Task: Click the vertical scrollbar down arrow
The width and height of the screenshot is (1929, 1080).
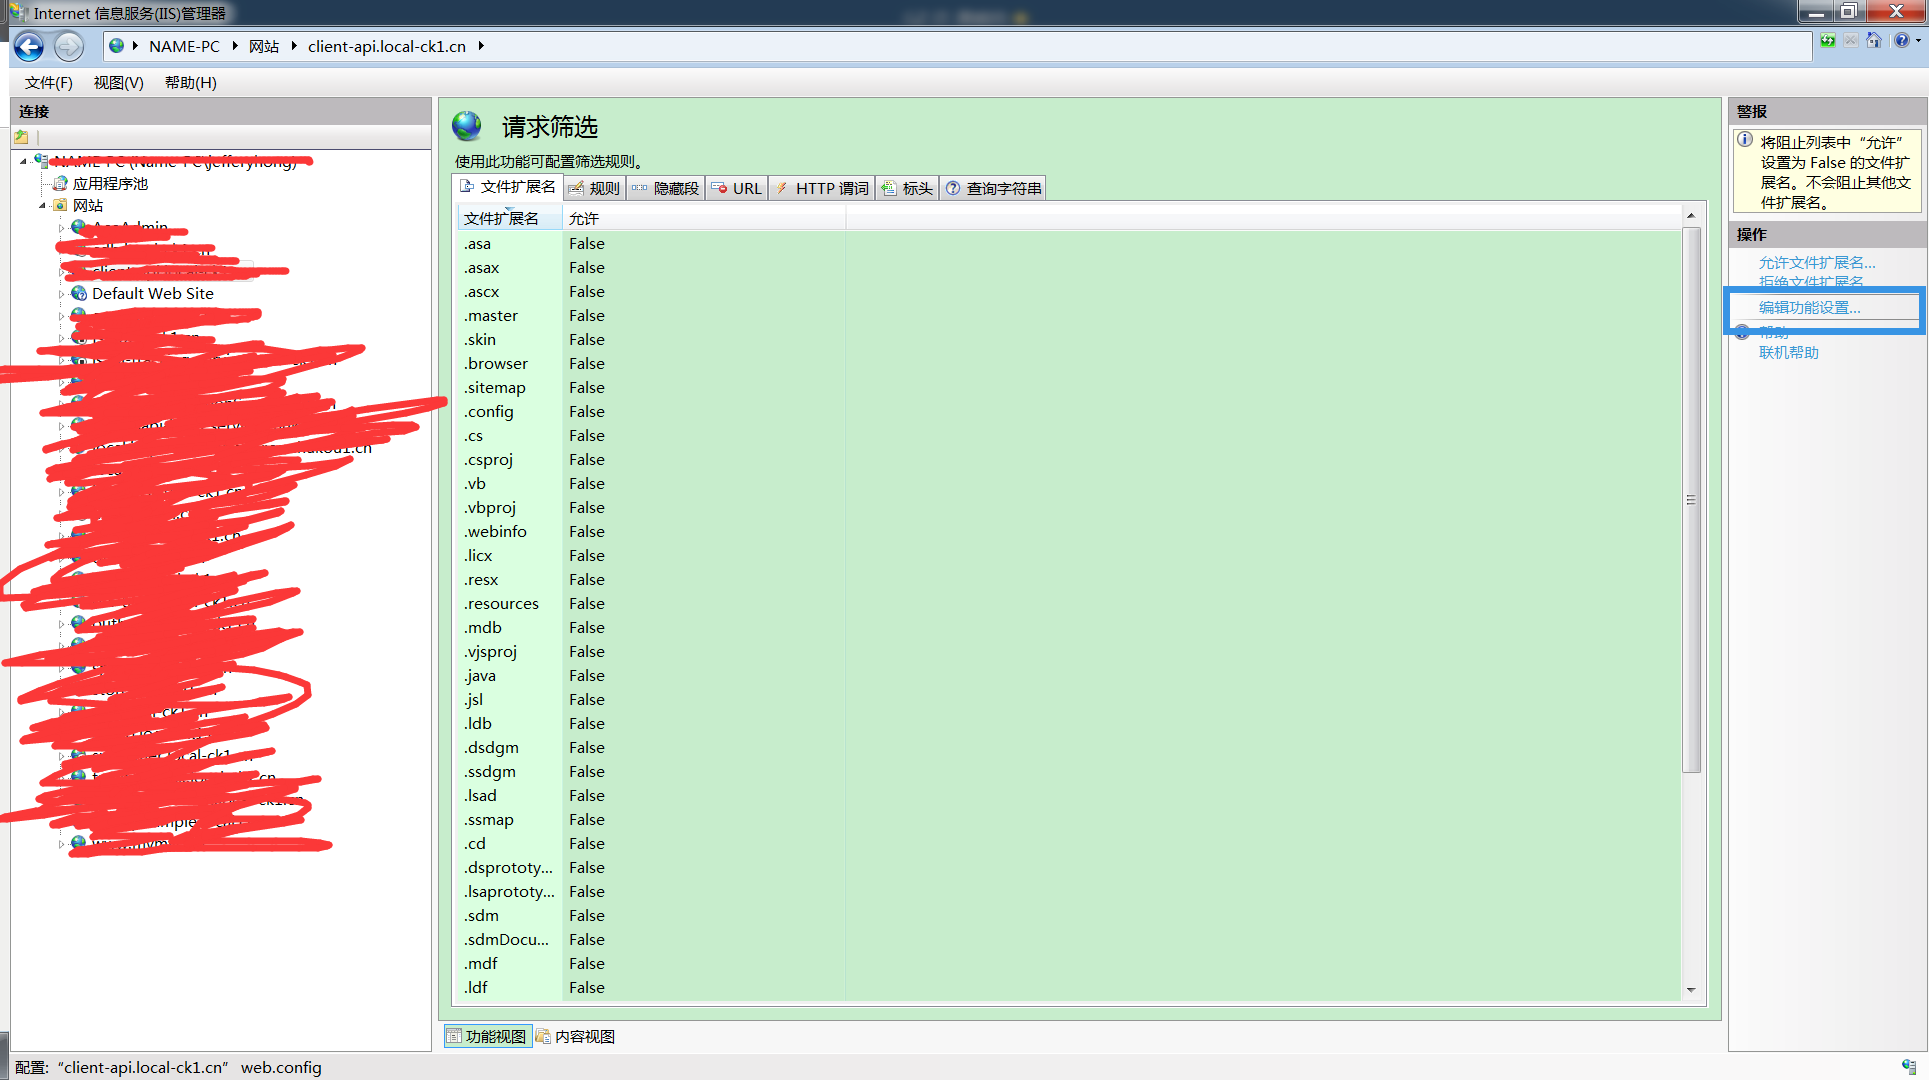Action: (1691, 990)
